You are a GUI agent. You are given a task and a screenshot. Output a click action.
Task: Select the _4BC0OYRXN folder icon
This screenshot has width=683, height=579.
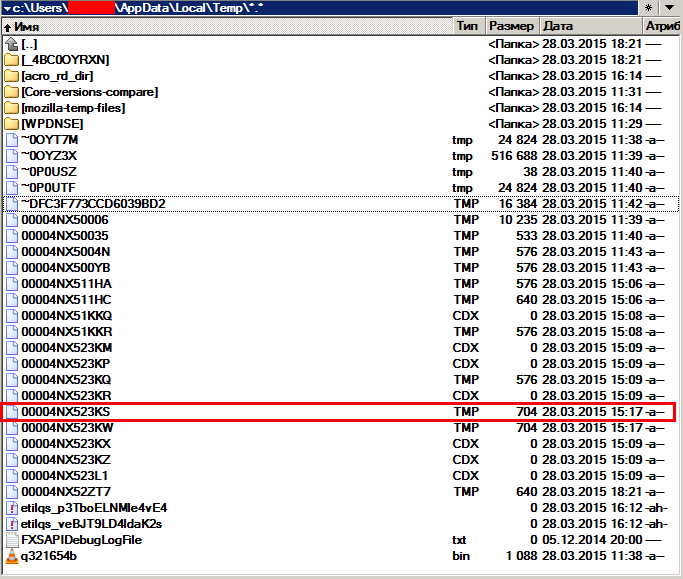click(x=11, y=60)
